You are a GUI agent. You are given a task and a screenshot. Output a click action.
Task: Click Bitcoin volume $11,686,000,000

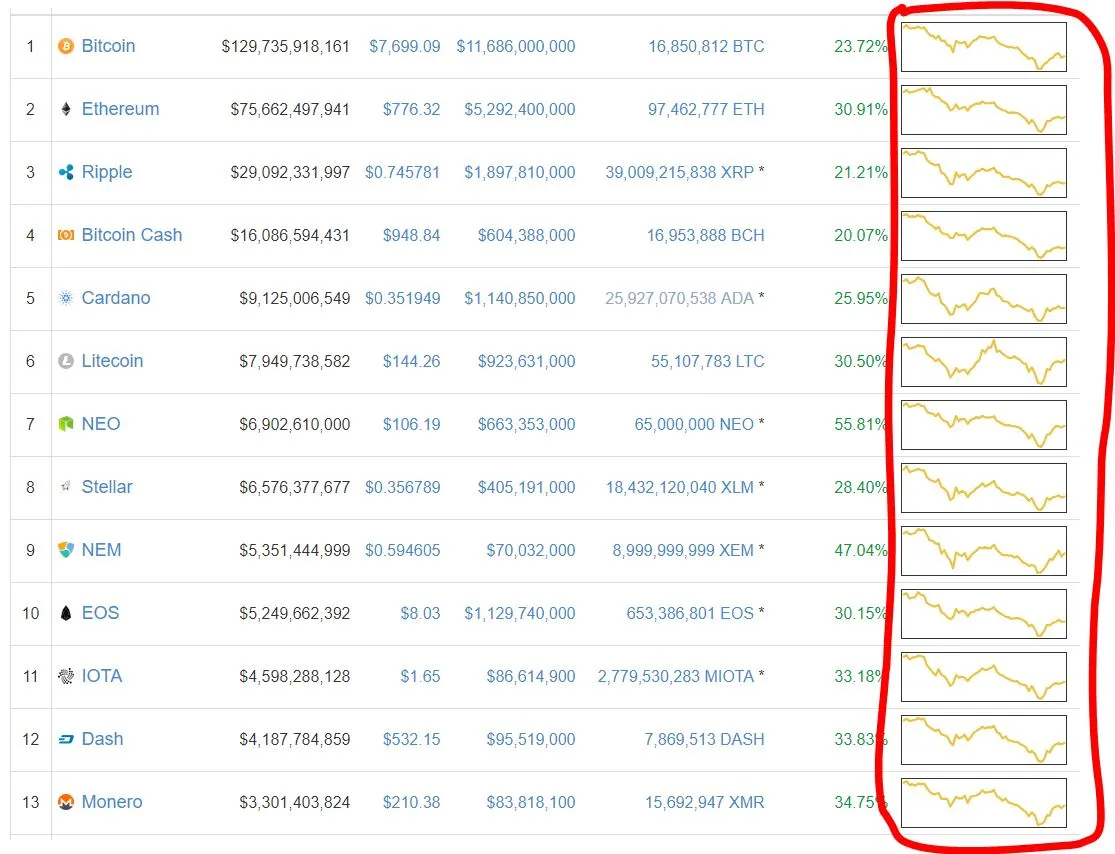tap(516, 47)
